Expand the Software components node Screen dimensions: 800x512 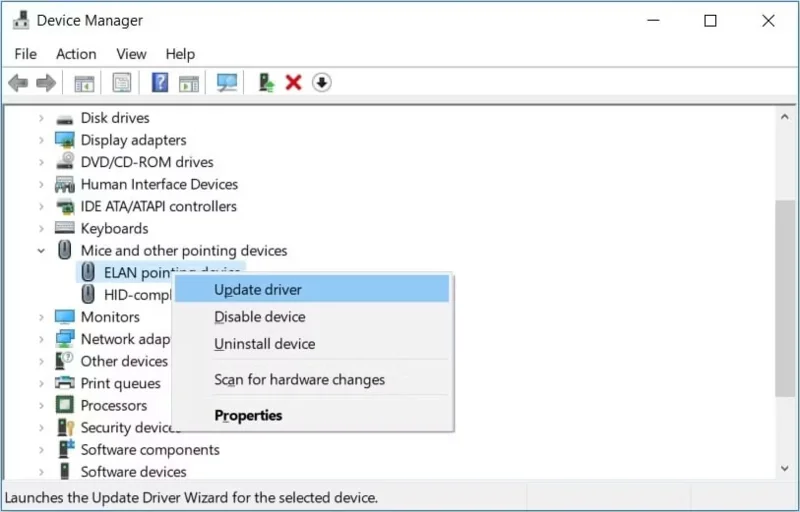(41, 450)
